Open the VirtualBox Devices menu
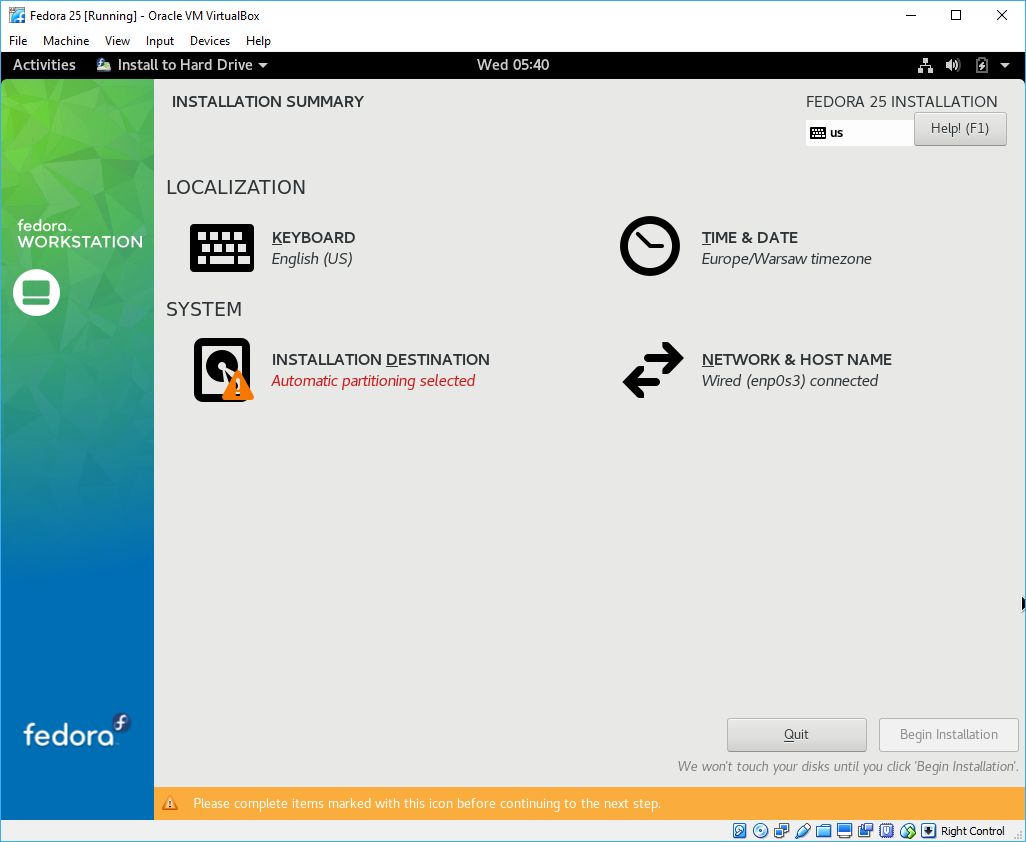 click(210, 41)
